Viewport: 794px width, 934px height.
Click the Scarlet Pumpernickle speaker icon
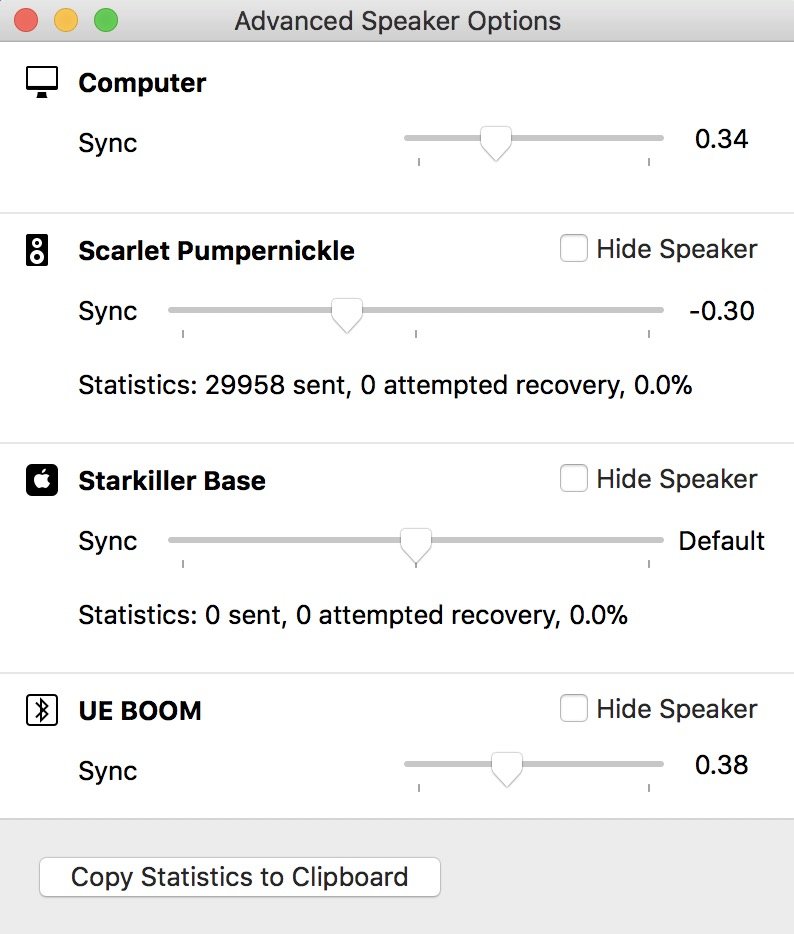click(x=38, y=250)
